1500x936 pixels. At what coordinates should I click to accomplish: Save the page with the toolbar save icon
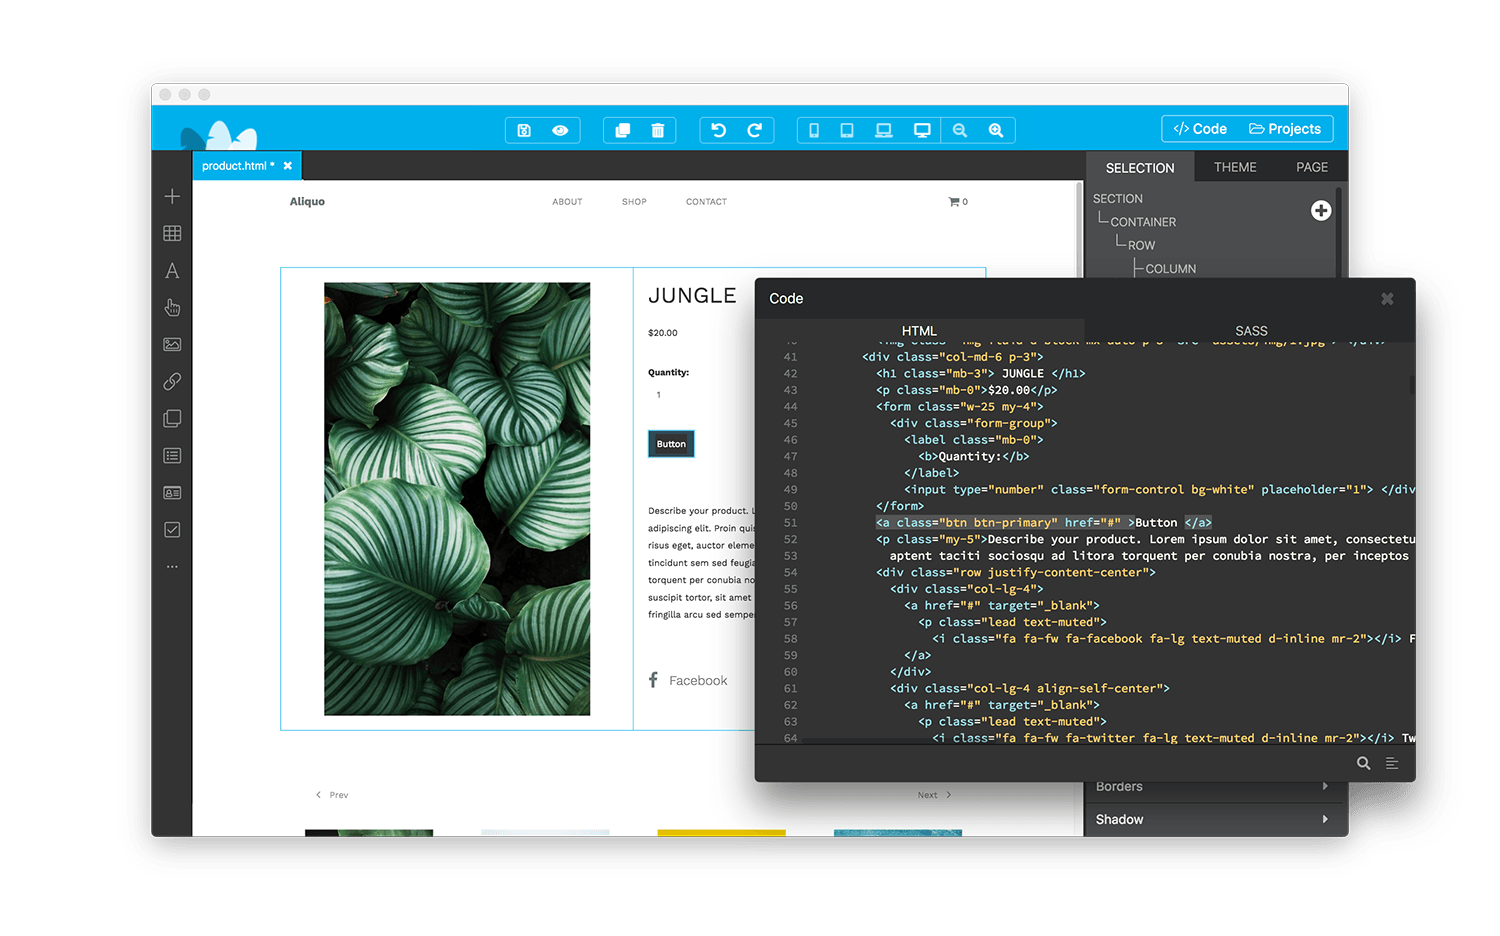pyautogui.click(x=524, y=130)
